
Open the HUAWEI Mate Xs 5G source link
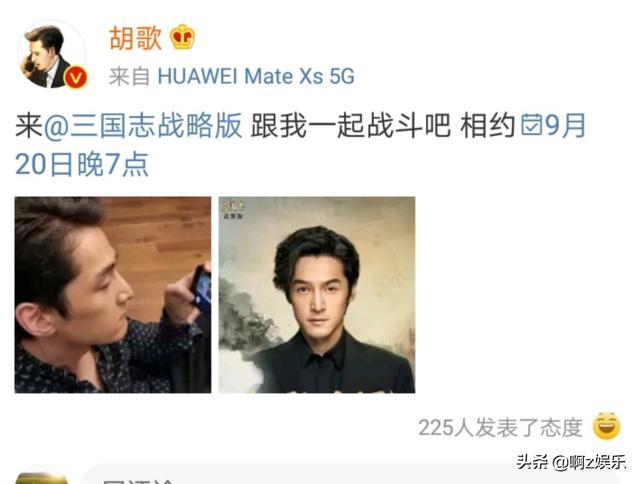(256, 76)
